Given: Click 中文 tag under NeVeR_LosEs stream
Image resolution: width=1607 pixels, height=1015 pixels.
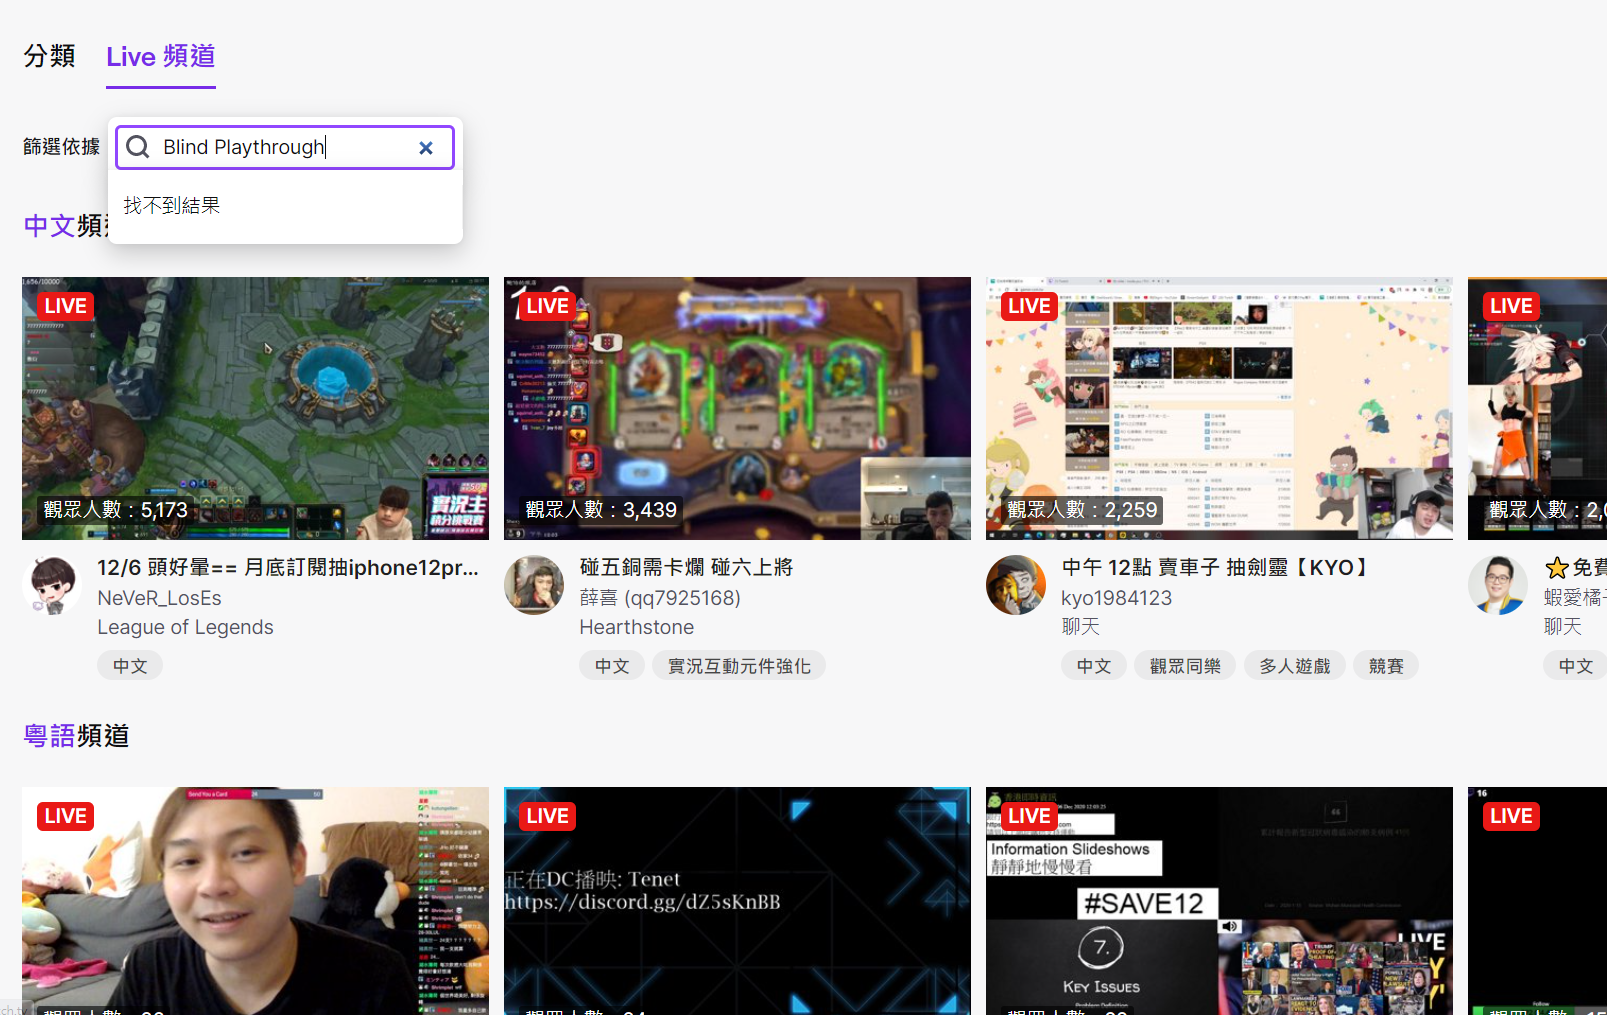Looking at the screenshot, I should click(x=130, y=666).
